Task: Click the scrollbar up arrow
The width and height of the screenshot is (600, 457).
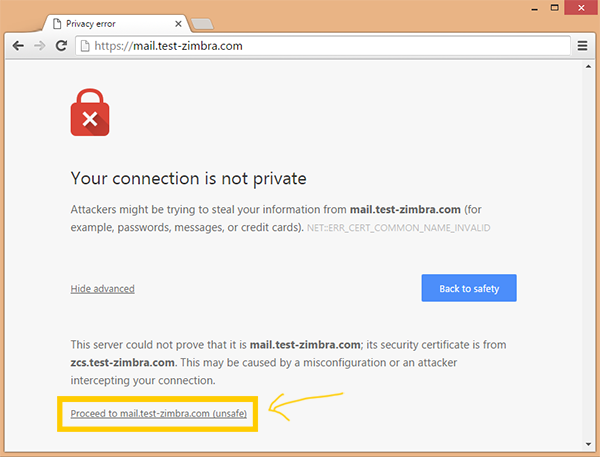Action: coord(588,67)
